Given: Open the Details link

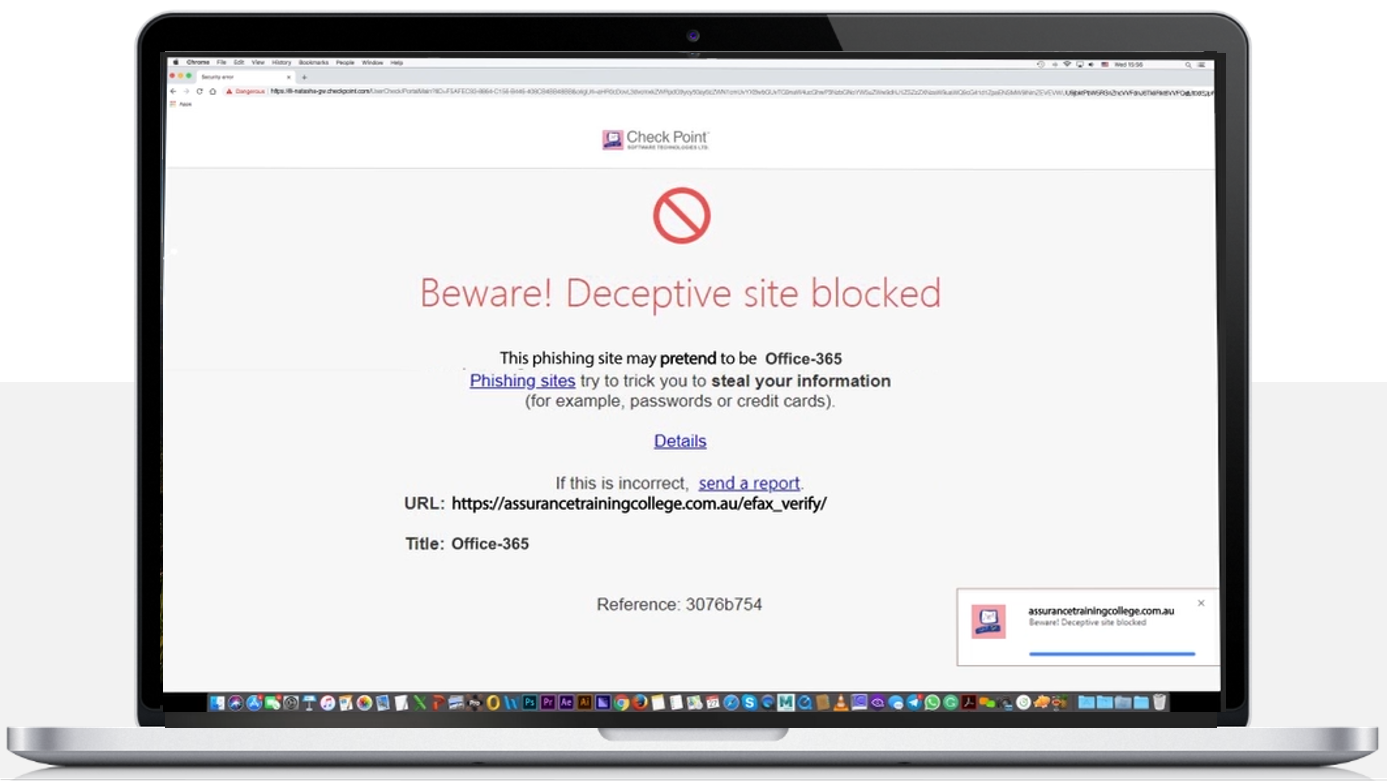Looking at the screenshot, I should 680,441.
